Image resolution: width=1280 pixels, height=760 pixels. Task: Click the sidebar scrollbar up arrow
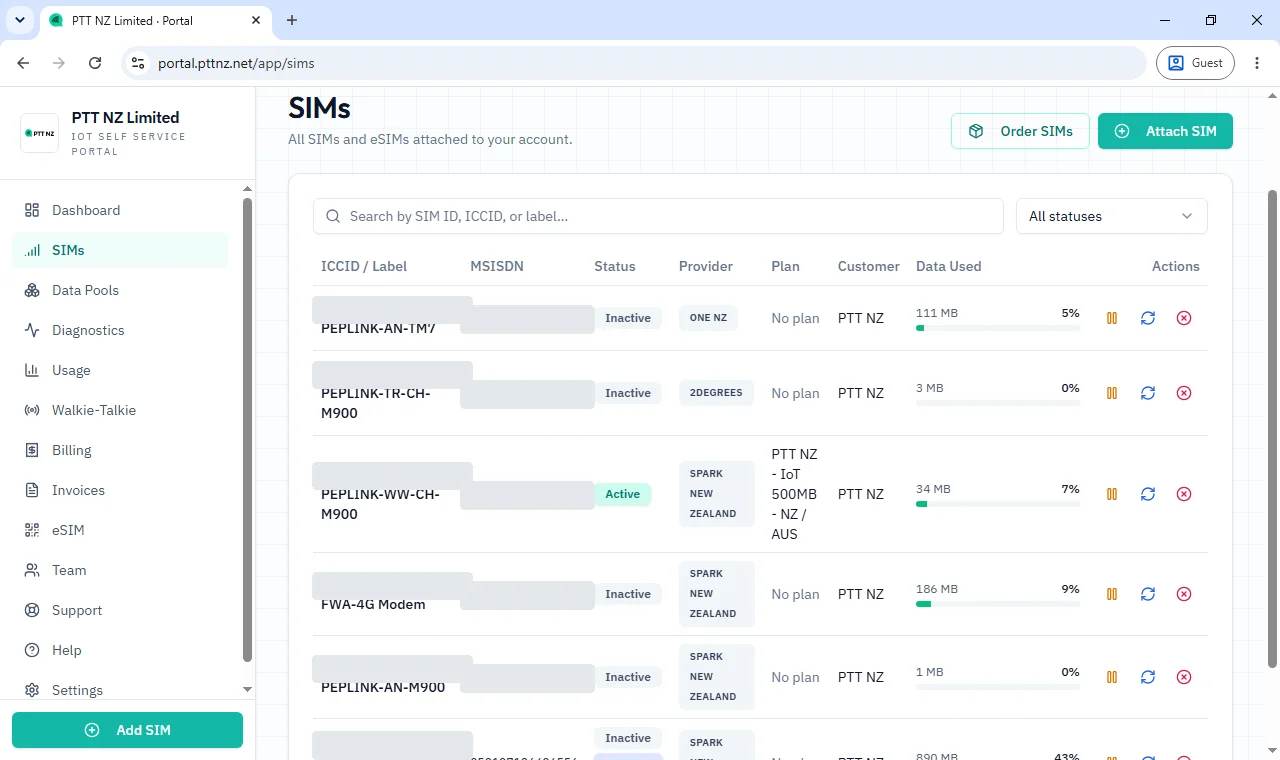point(247,189)
